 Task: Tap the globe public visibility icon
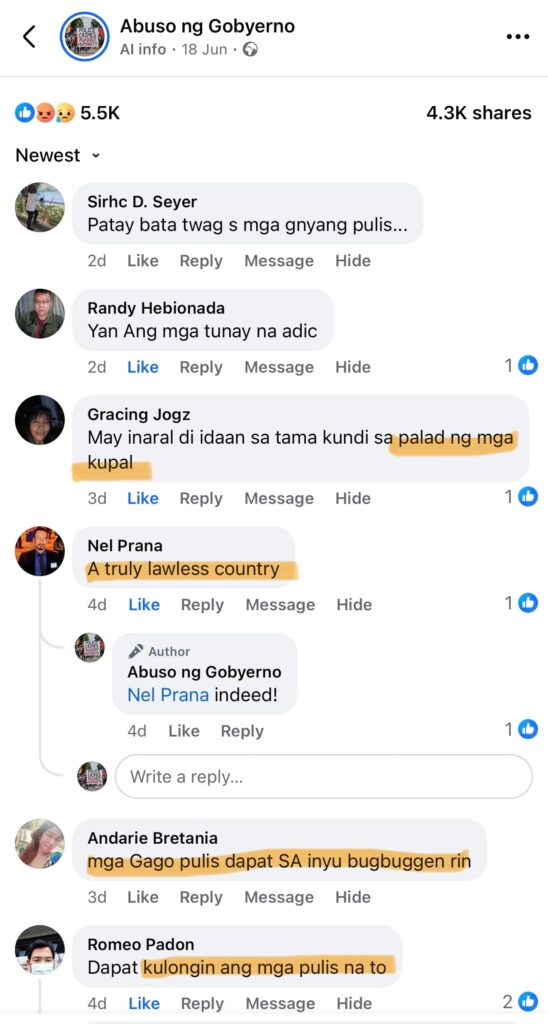pos(250,50)
